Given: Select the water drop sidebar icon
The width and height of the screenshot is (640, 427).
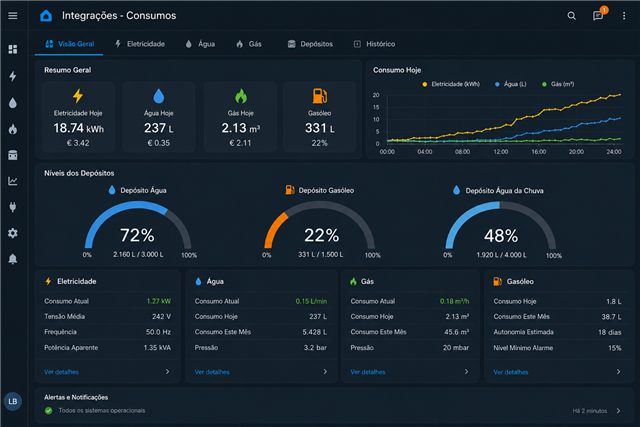Looking at the screenshot, I should pos(13,103).
